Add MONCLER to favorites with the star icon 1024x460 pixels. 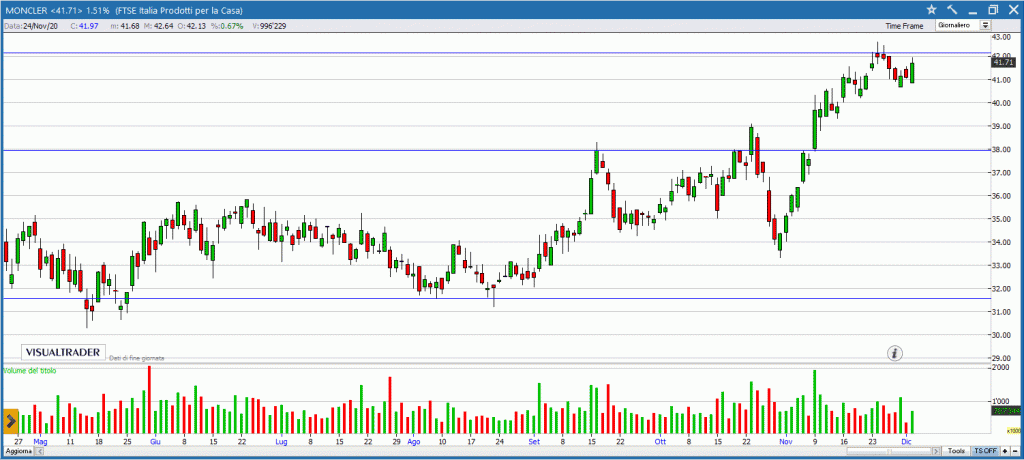click(931, 9)
